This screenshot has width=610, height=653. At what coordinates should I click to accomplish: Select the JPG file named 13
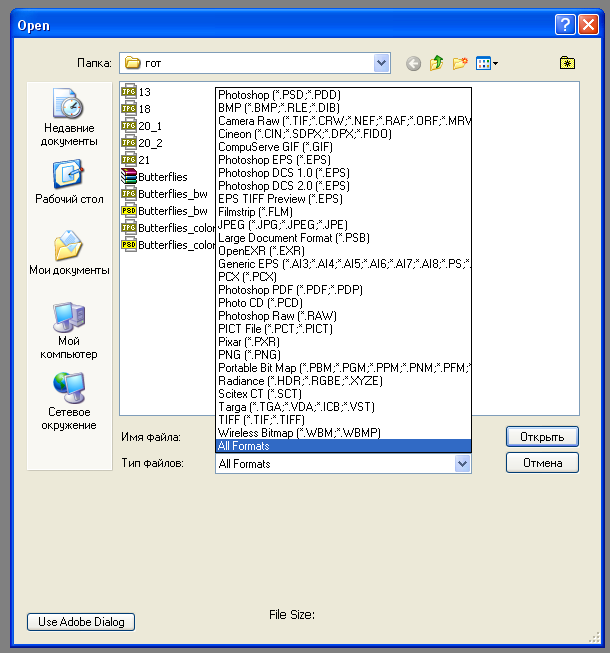coord(136,92)
